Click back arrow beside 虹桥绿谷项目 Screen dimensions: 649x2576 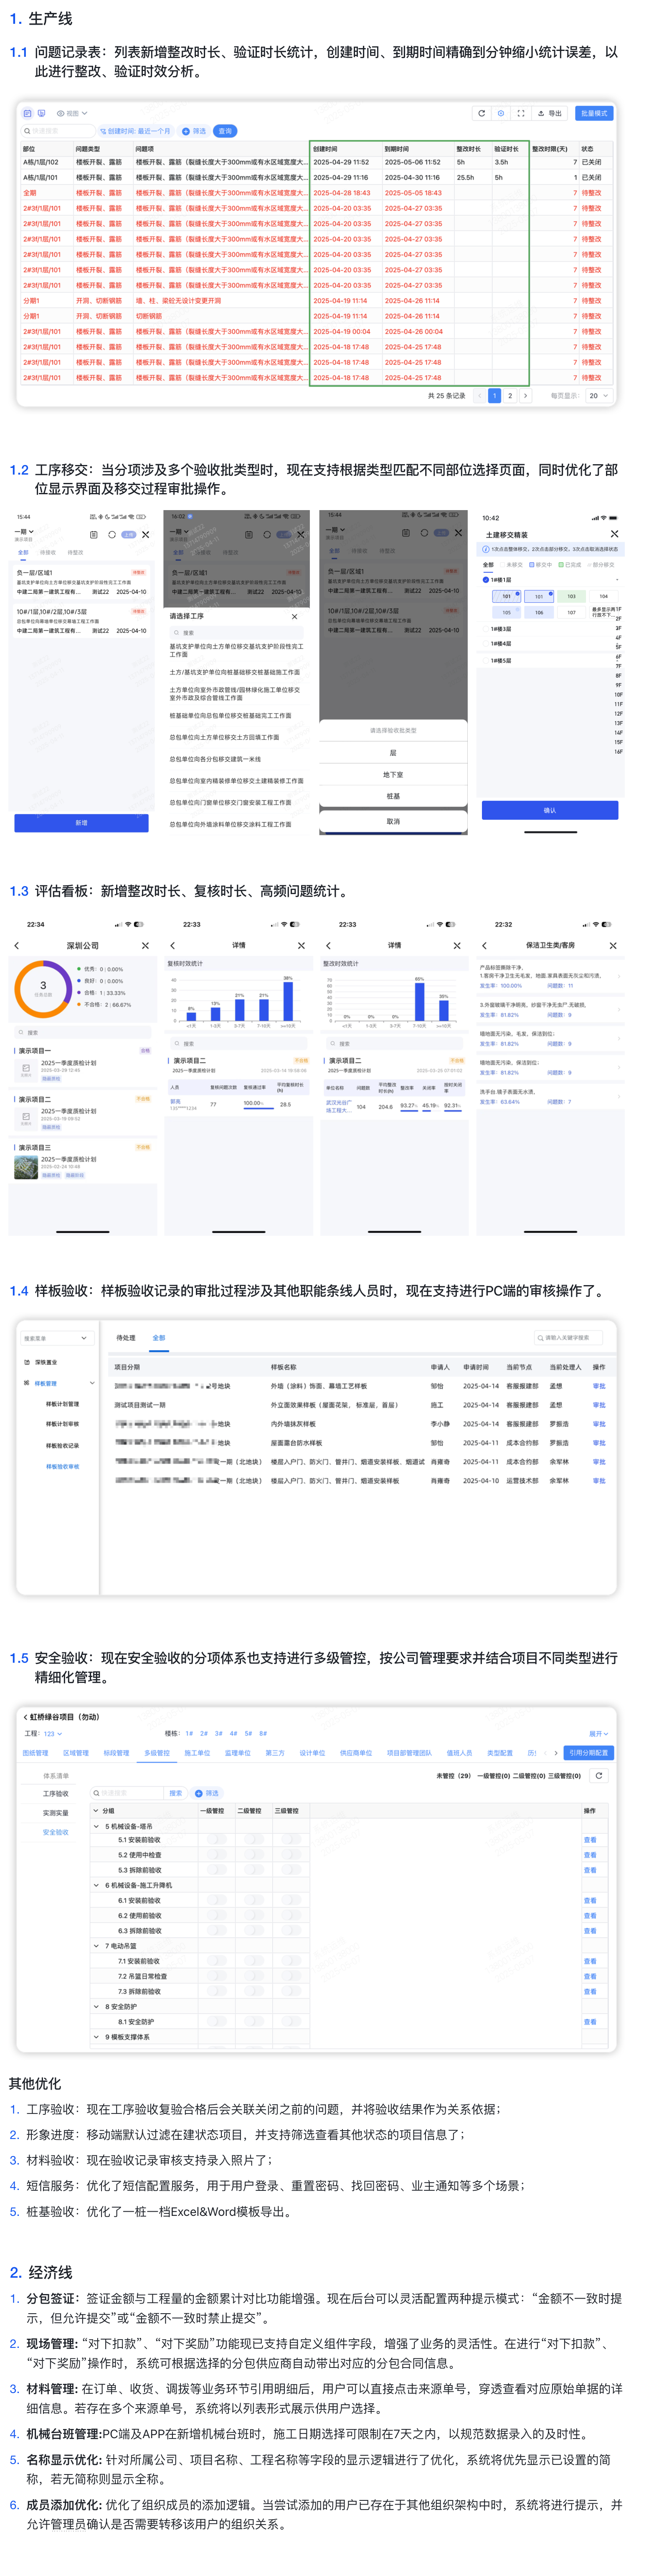click(x=25, y=1717)
